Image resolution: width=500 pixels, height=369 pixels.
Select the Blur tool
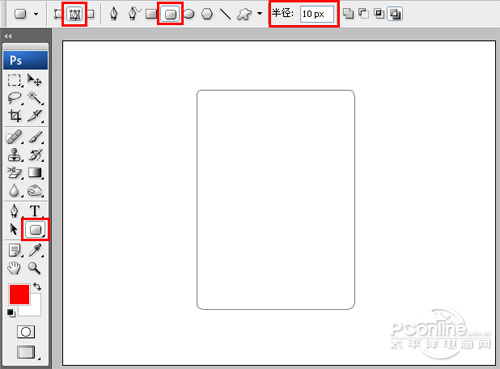(x=15, y=191)
